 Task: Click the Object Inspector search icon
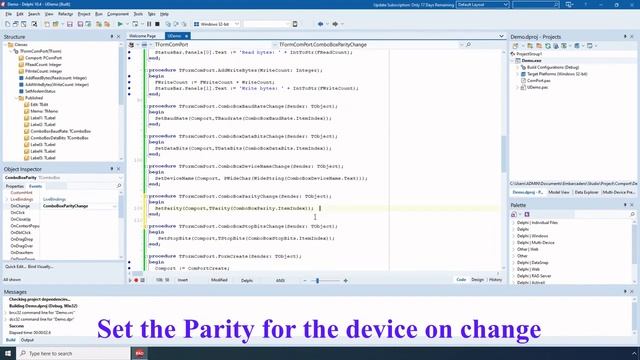(119, 186)
